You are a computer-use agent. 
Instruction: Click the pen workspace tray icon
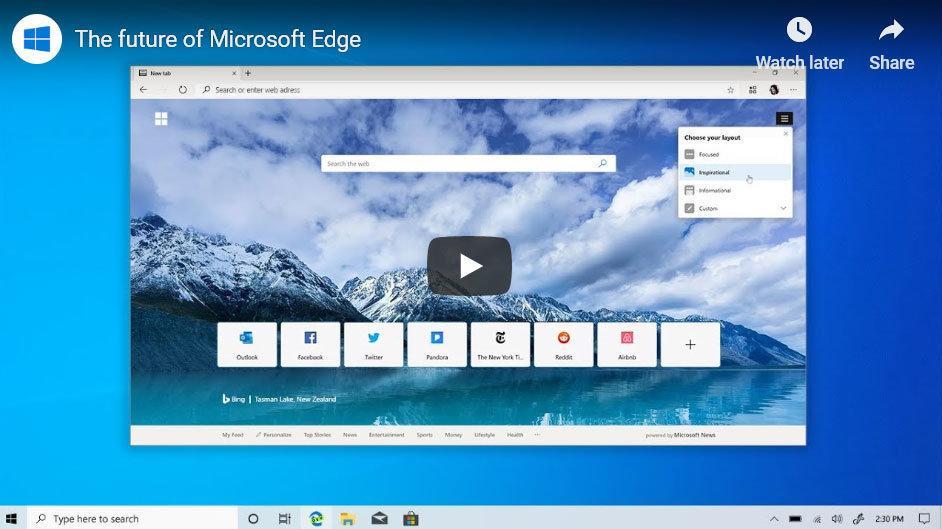coord(858,519)
